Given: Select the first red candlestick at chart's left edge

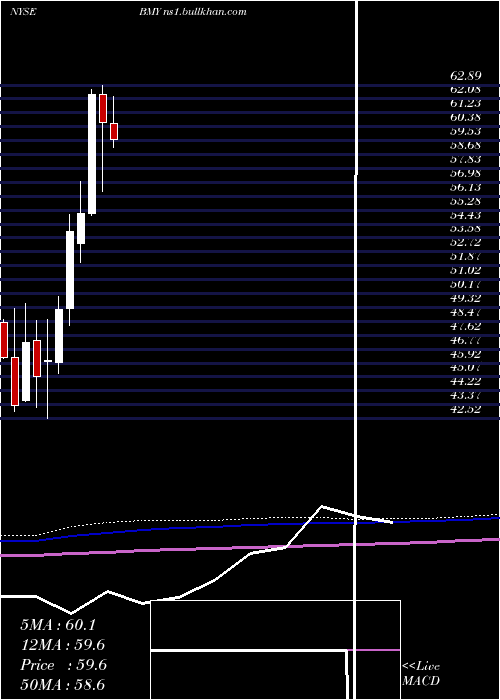Looking at the screenshot, I should click(x=4, y=340).
